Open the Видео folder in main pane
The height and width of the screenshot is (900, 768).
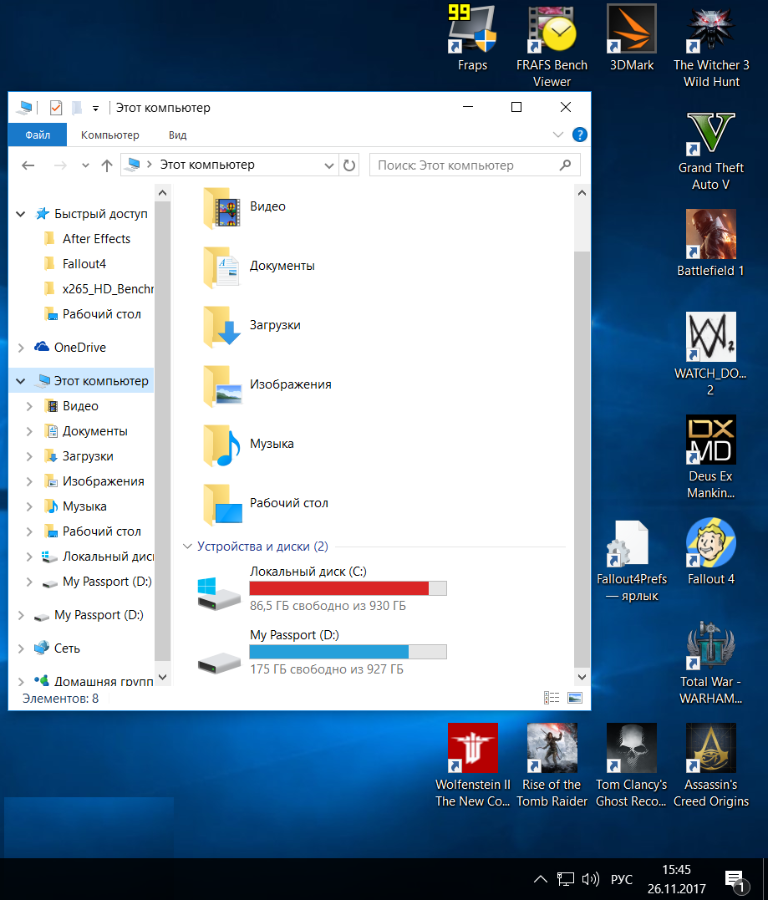[x=245, y=207]
